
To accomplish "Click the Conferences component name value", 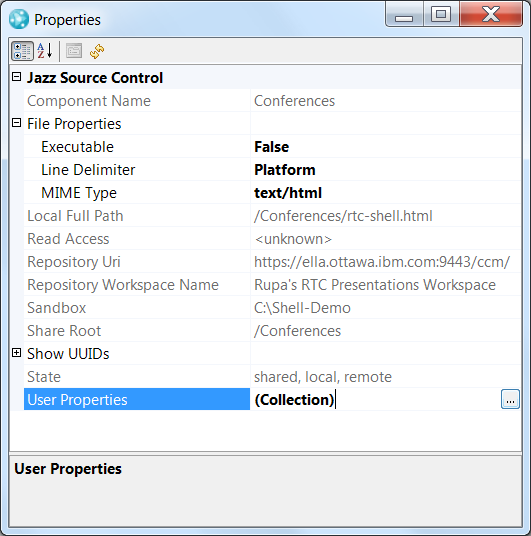I will tap(294, 101).
